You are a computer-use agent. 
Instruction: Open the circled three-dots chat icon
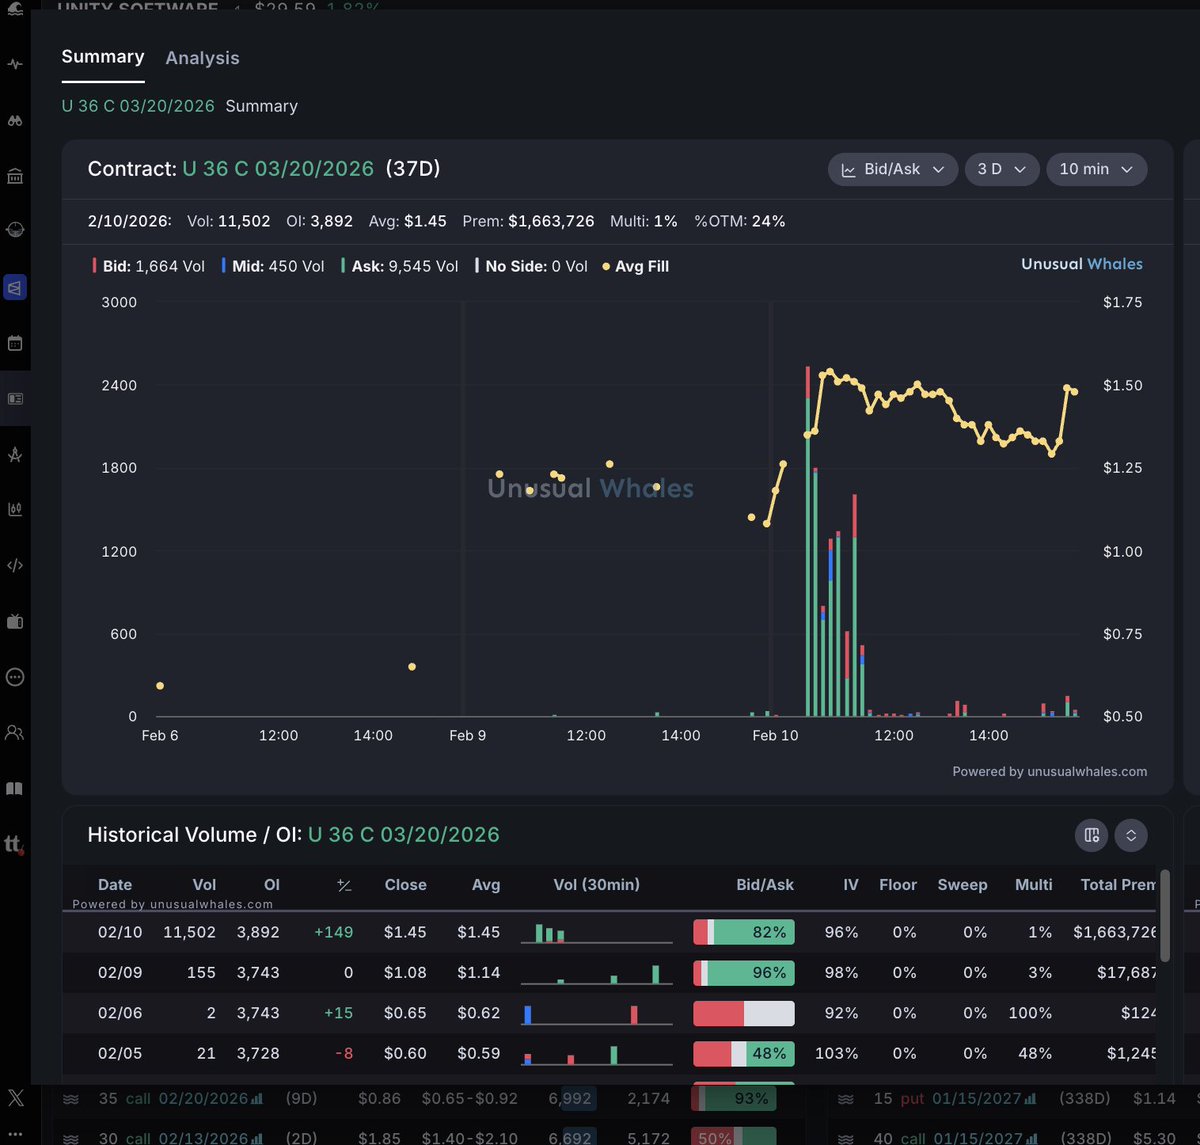point(14,677)
